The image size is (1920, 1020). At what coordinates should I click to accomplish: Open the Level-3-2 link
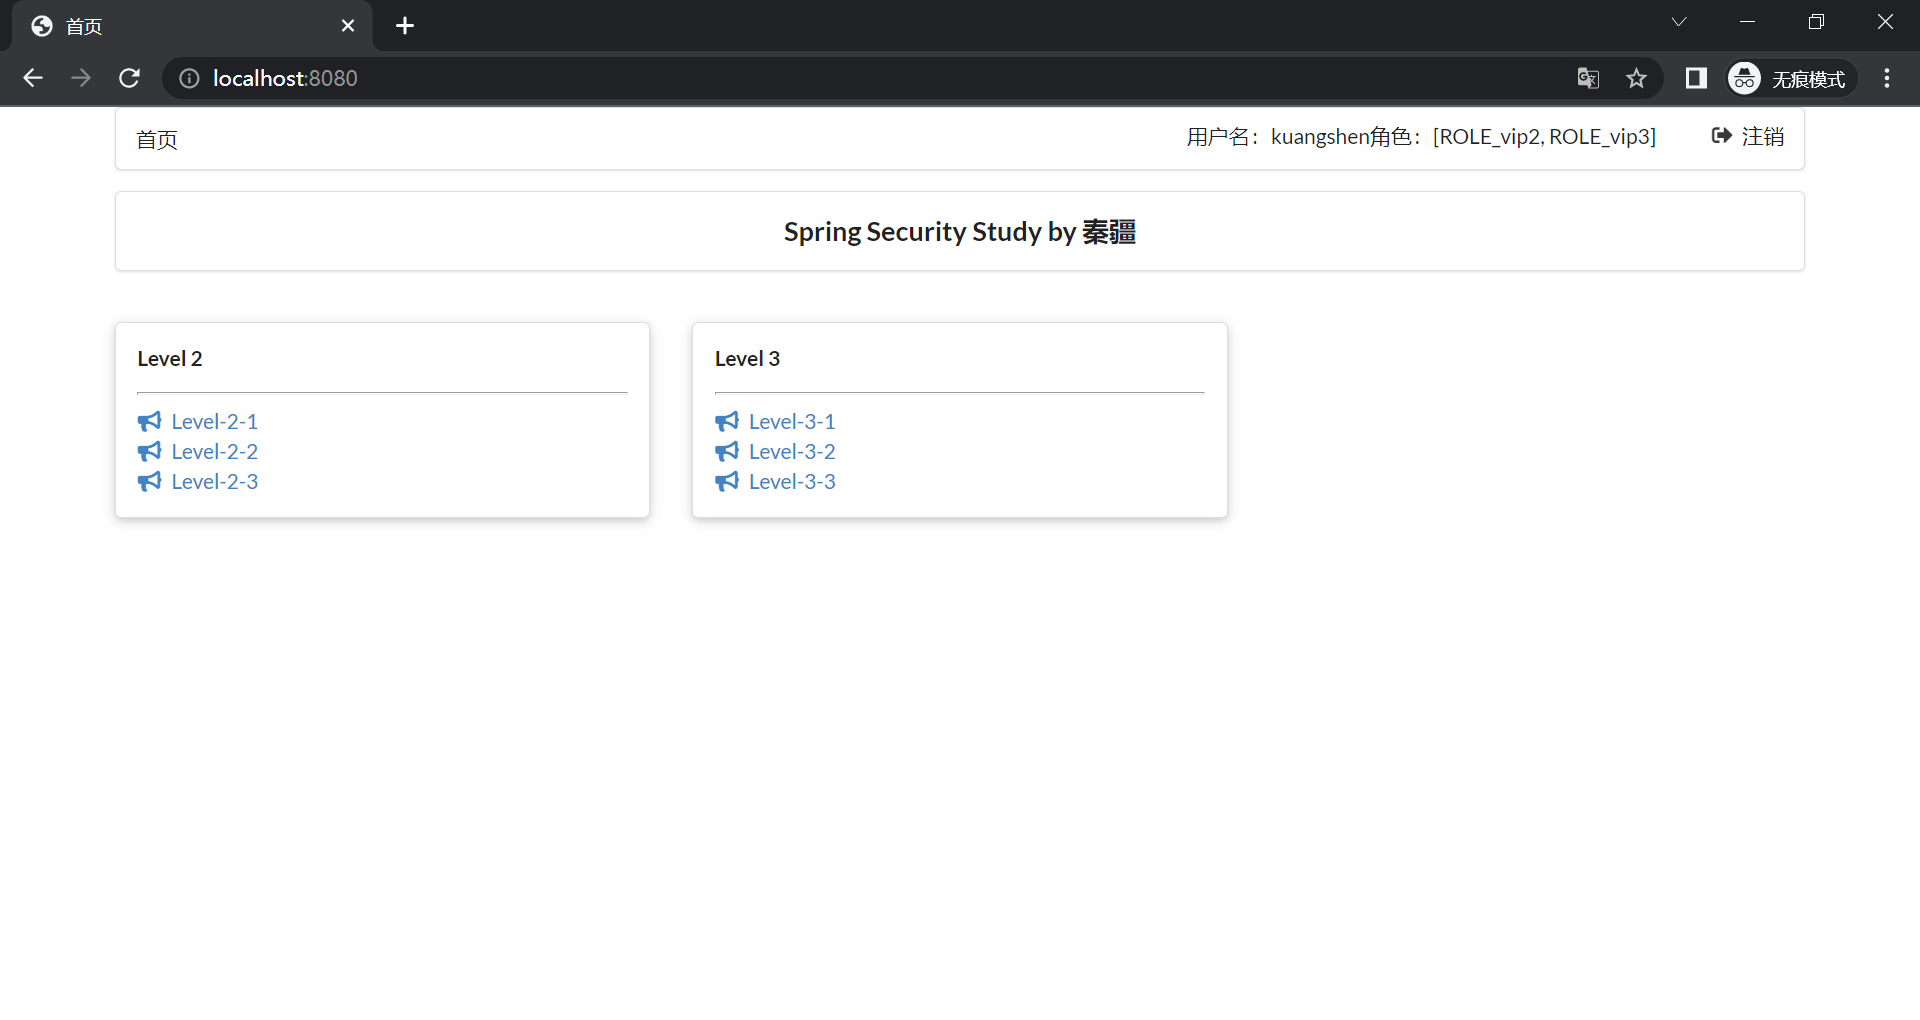792,452
